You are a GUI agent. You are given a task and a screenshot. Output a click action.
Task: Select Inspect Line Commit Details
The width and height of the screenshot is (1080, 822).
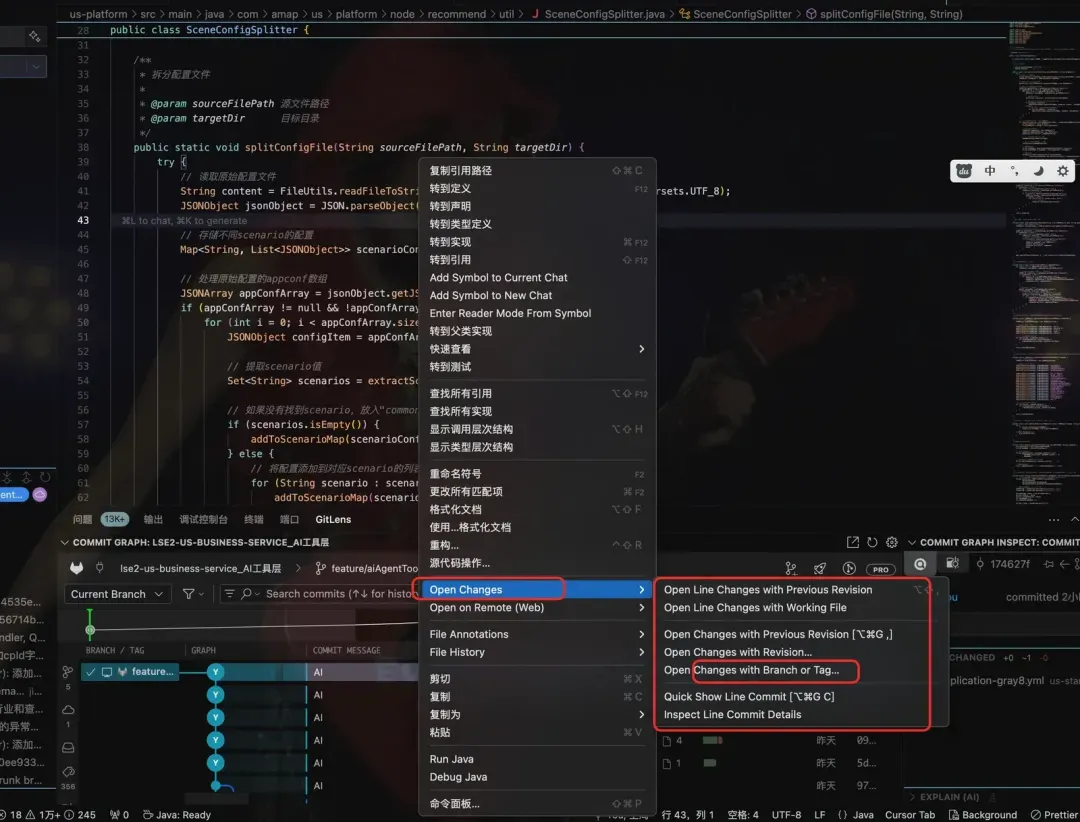pos(732,715)
